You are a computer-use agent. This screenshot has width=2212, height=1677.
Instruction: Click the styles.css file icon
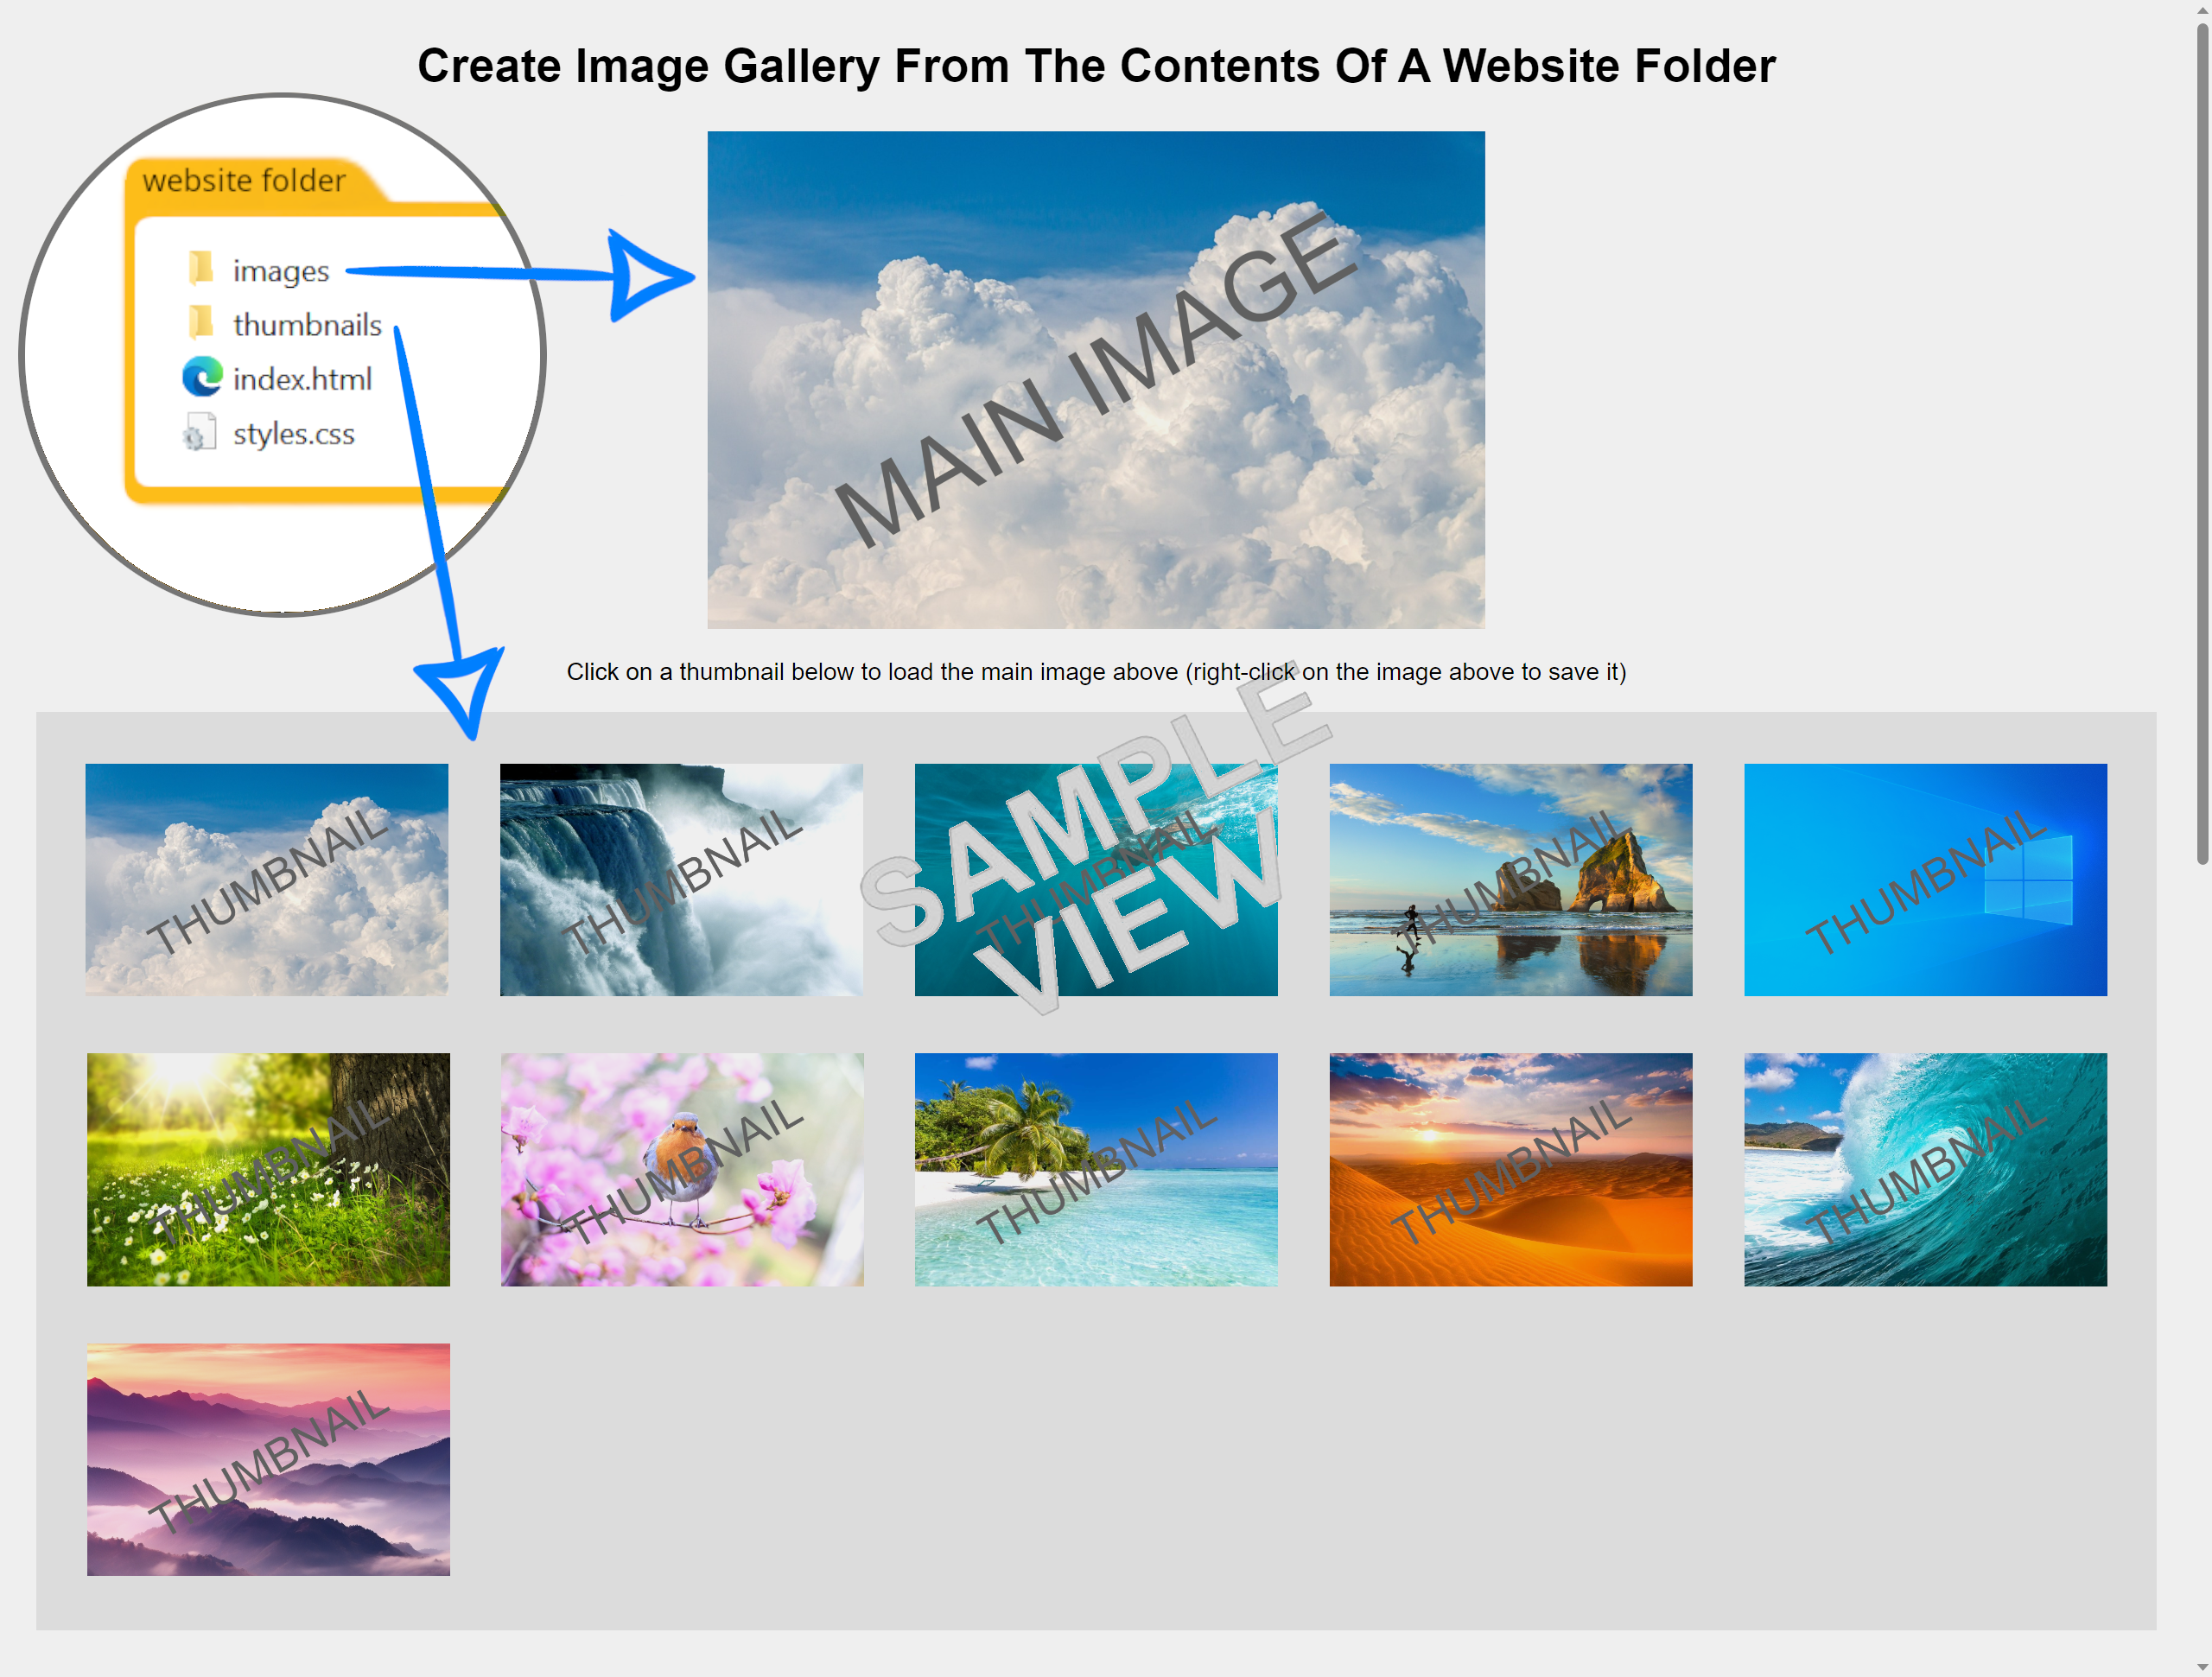pos(200,432)
